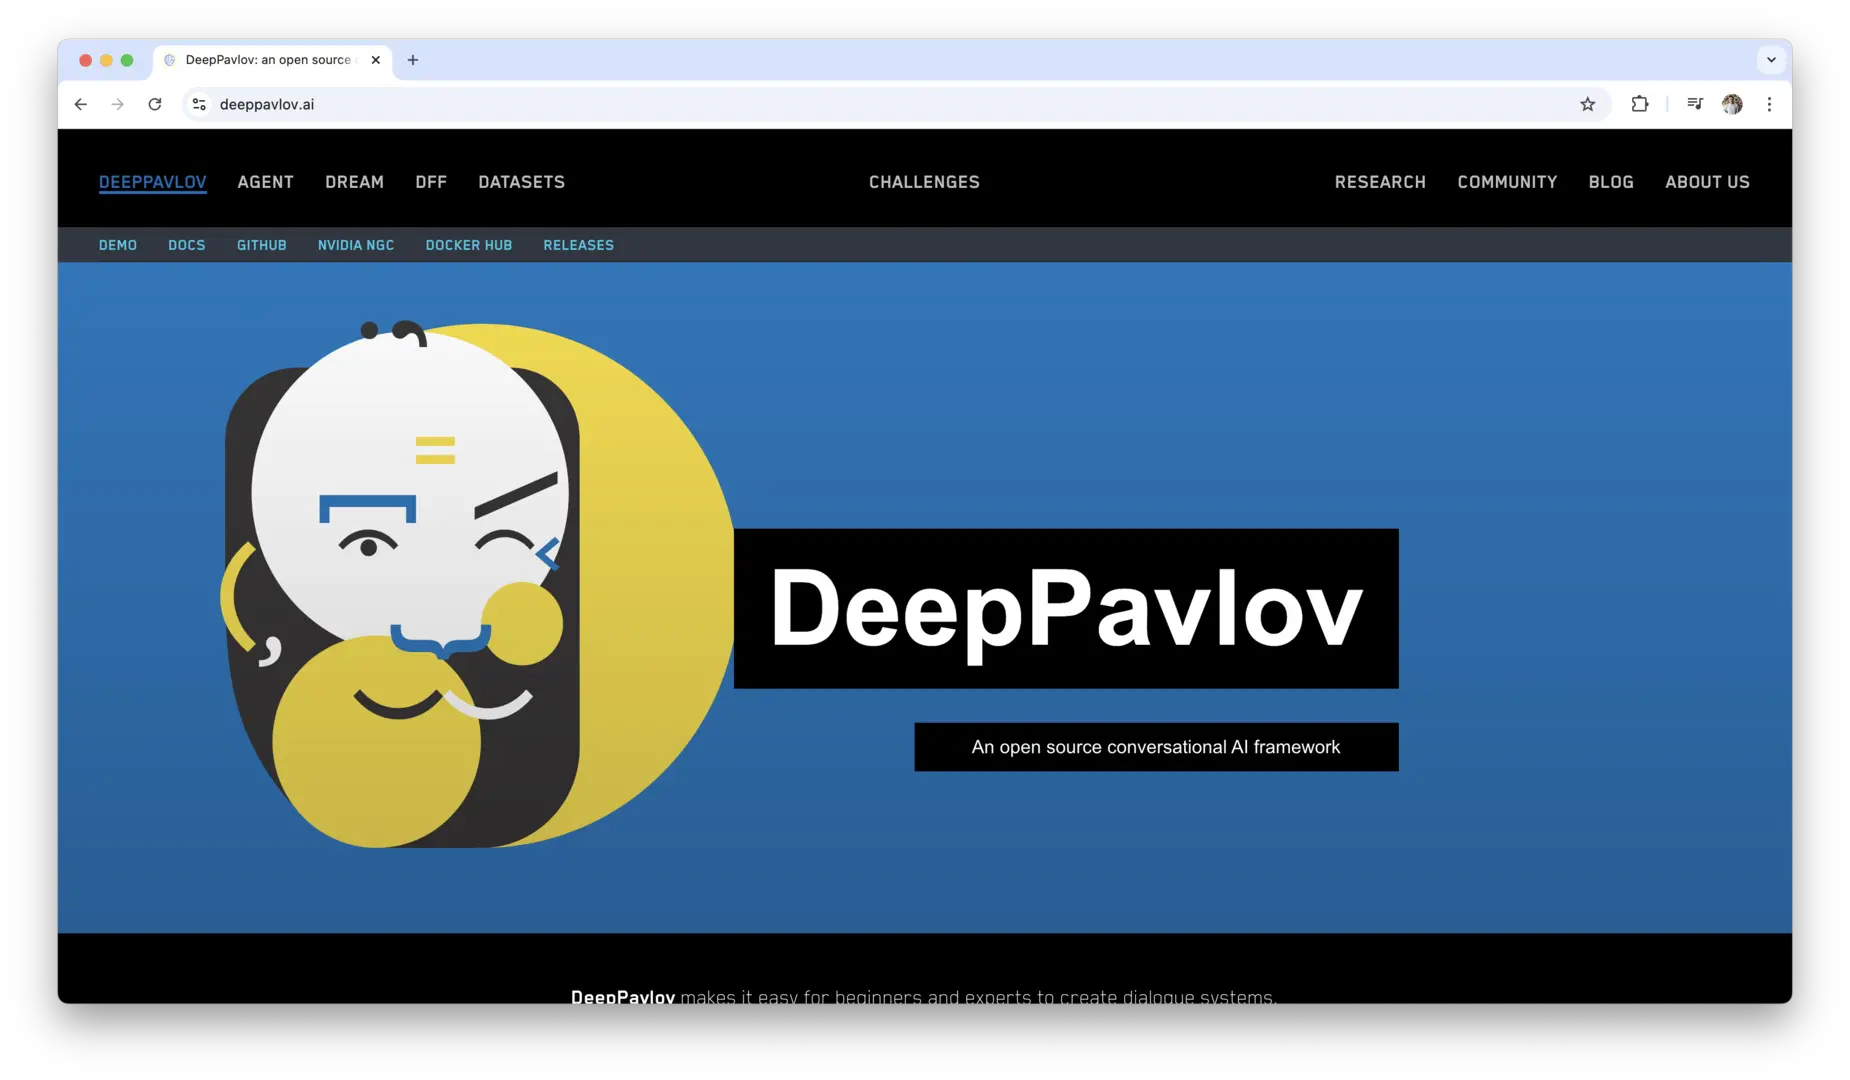Open the ABOUT US menu item
This screenshot has height=1080, width=1850.
click(1707, 182)
